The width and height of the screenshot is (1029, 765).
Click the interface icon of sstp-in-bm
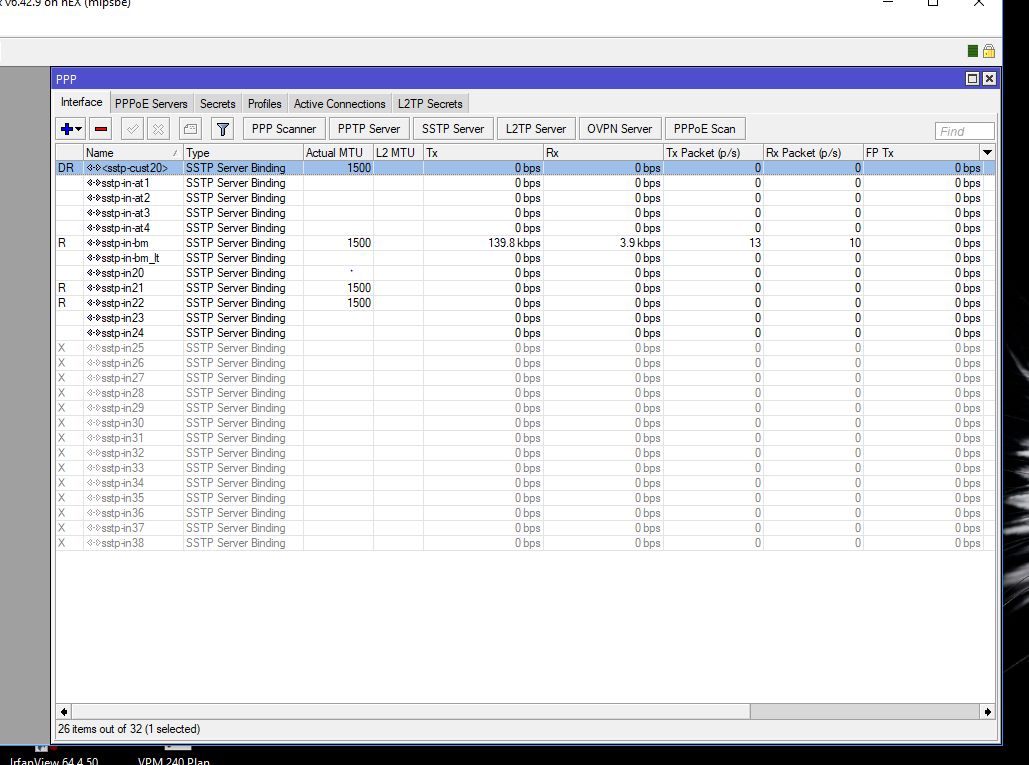tap(94, 243)
